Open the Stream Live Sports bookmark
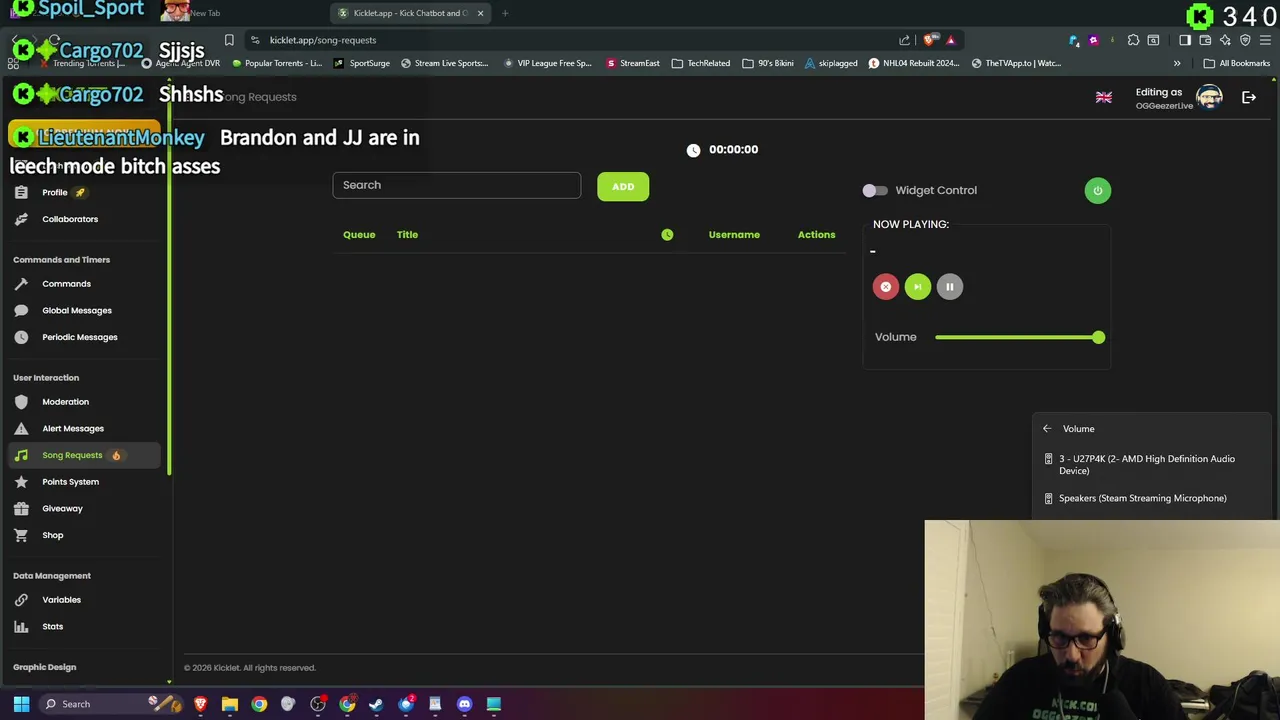This screenshot has height=720, width=1280. (x=443, y=63)
